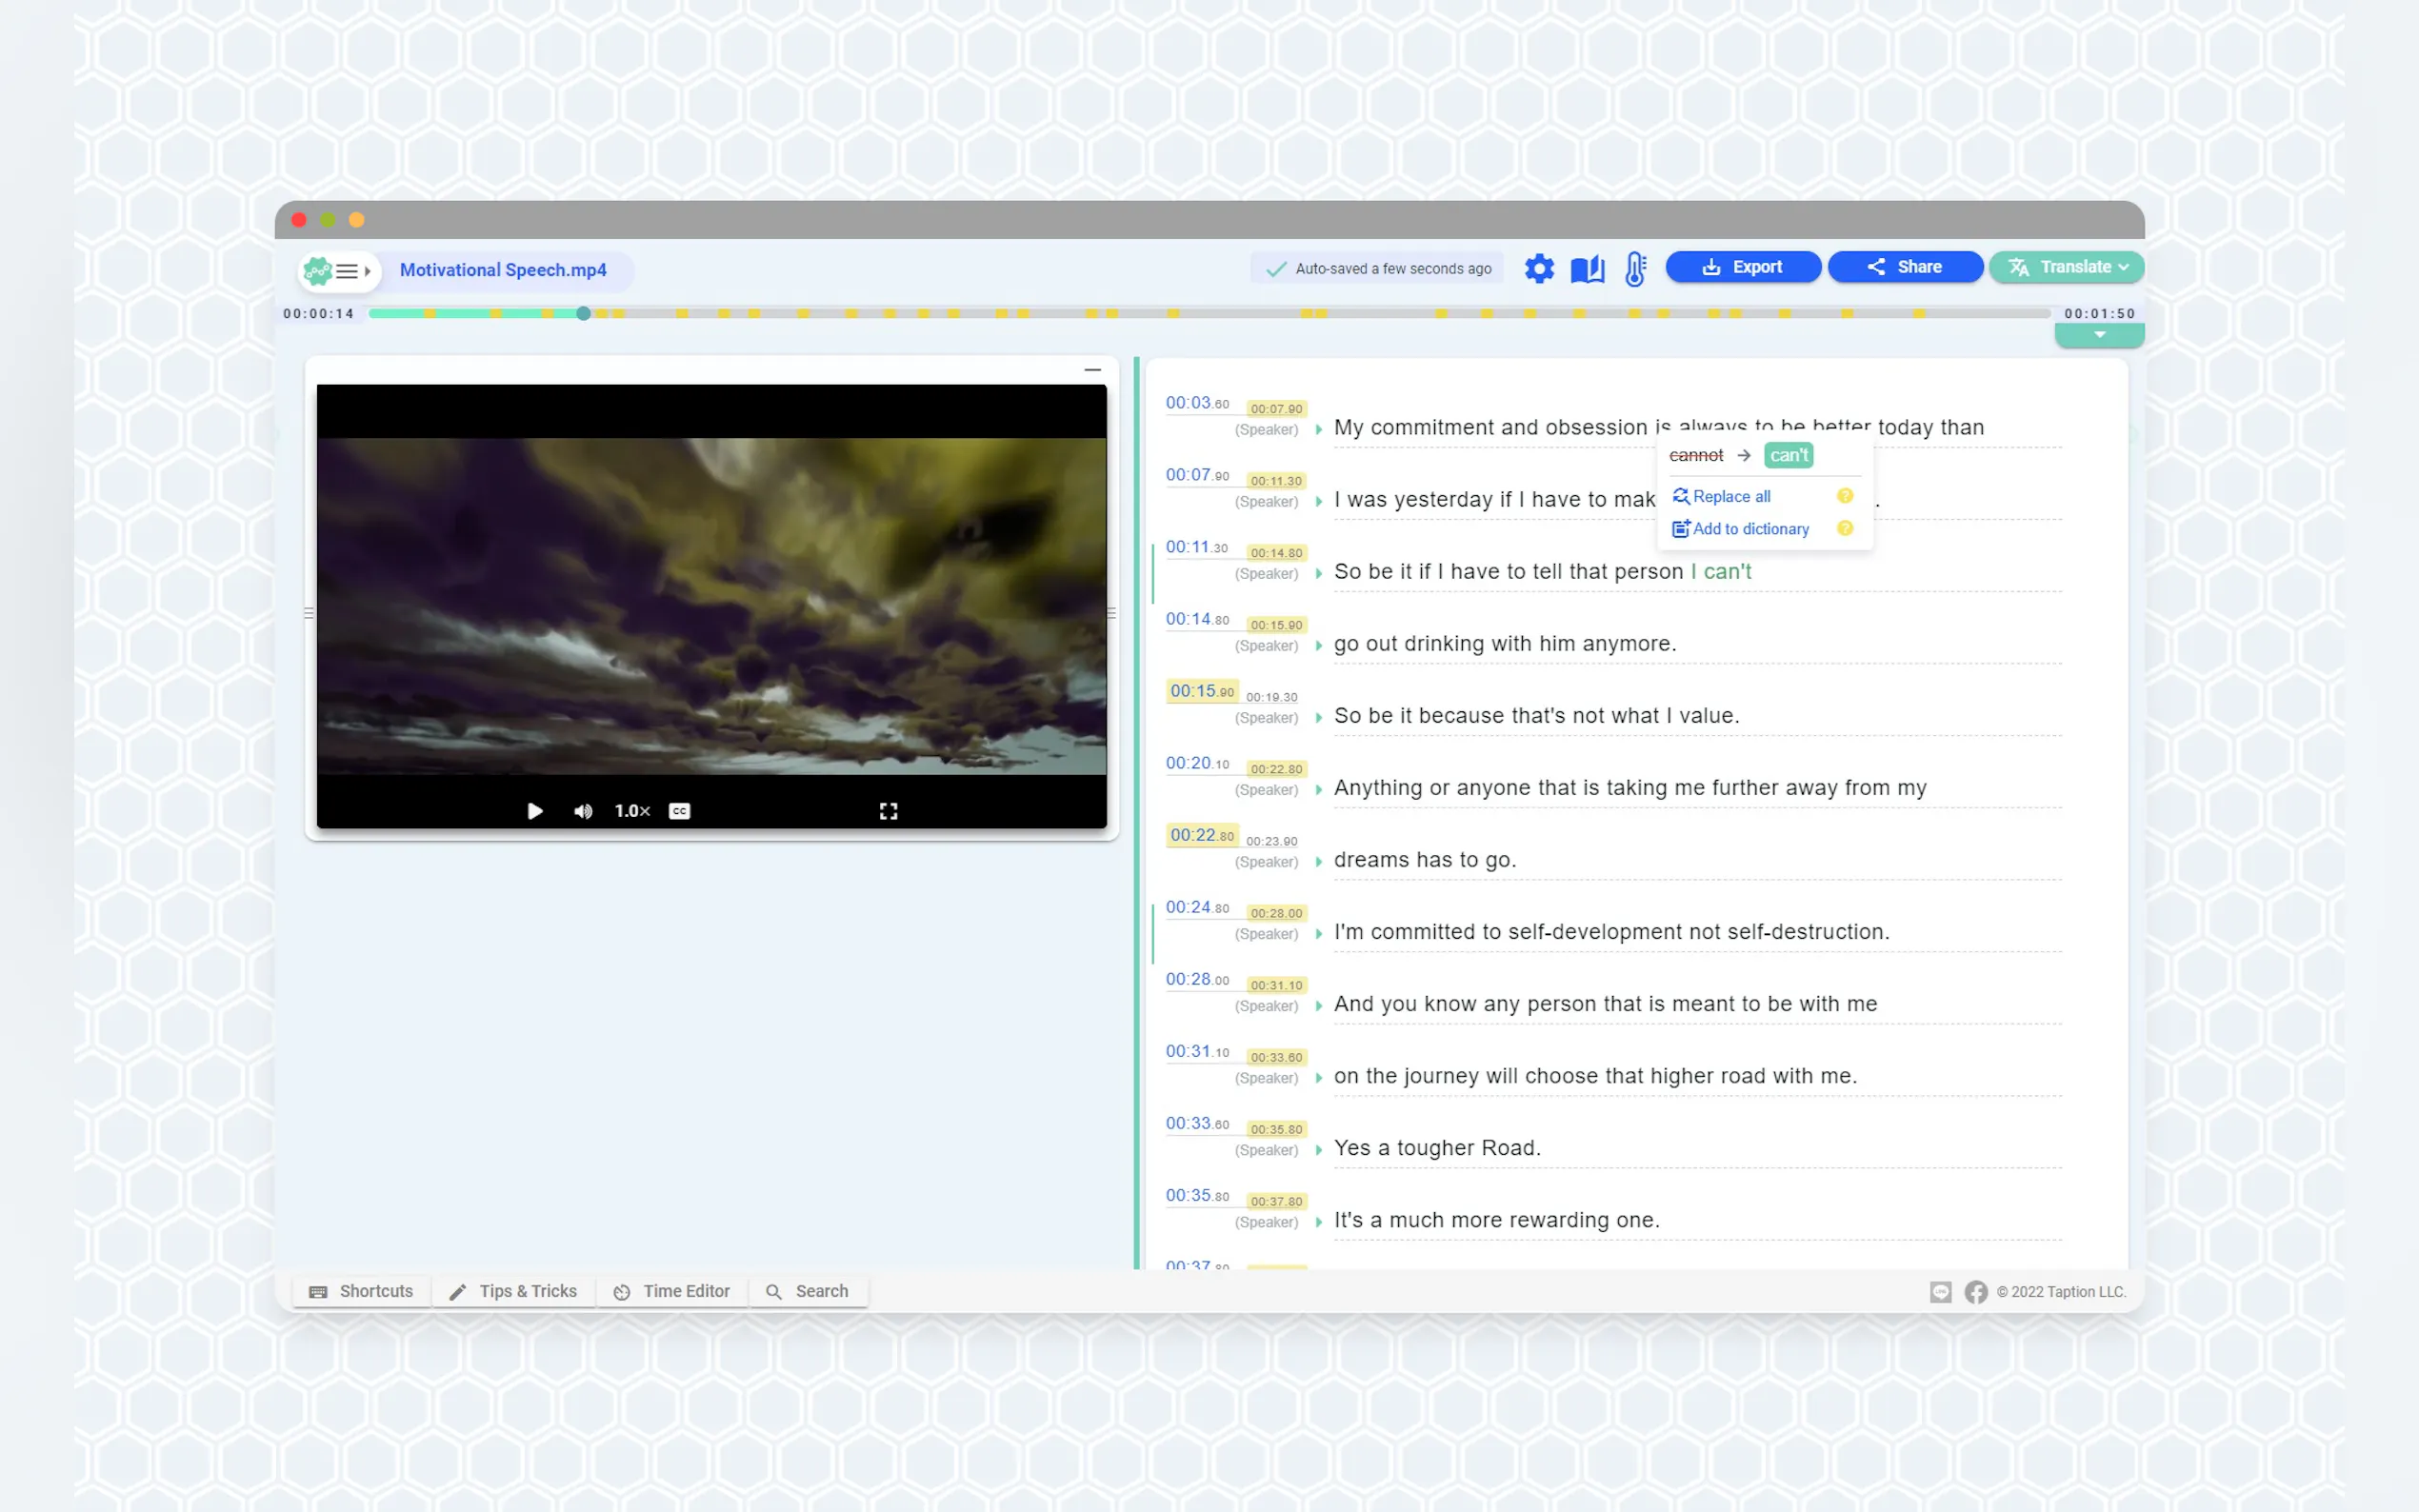This screenshot has width=2419, height=1512.
Task: Jump to the 00:24.80 timestamp
Action: pos(1196,907)
